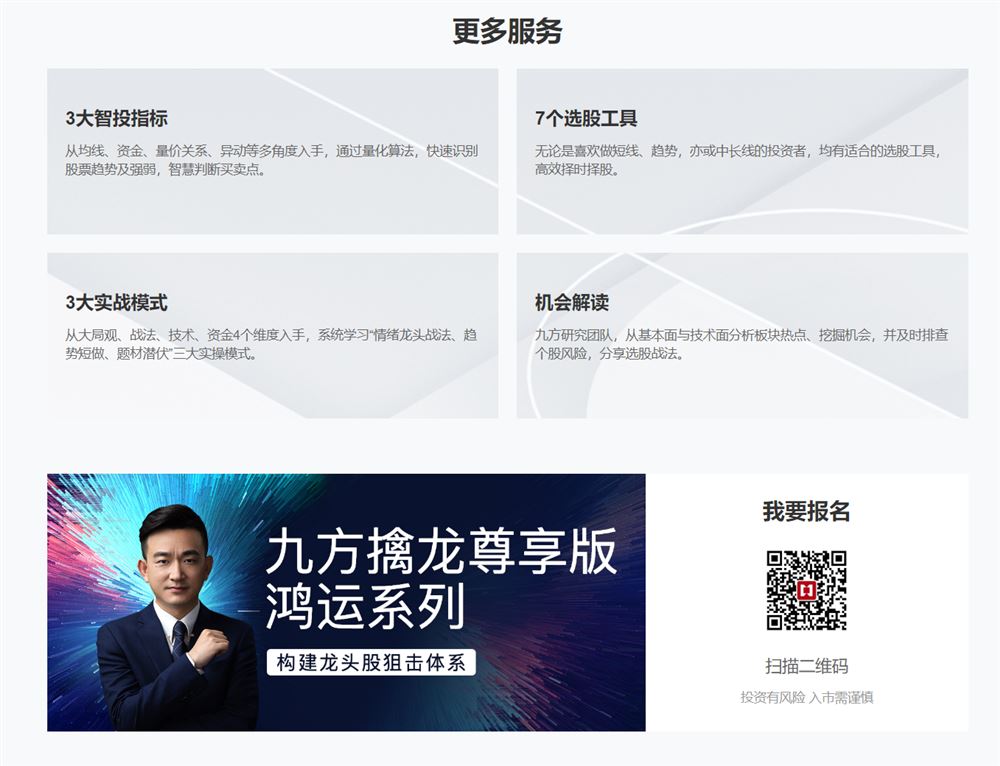1000x766 pixels.
Task: Select the 3大实战模式 card title
Action: pyautogui.click(x=117, y=302)
